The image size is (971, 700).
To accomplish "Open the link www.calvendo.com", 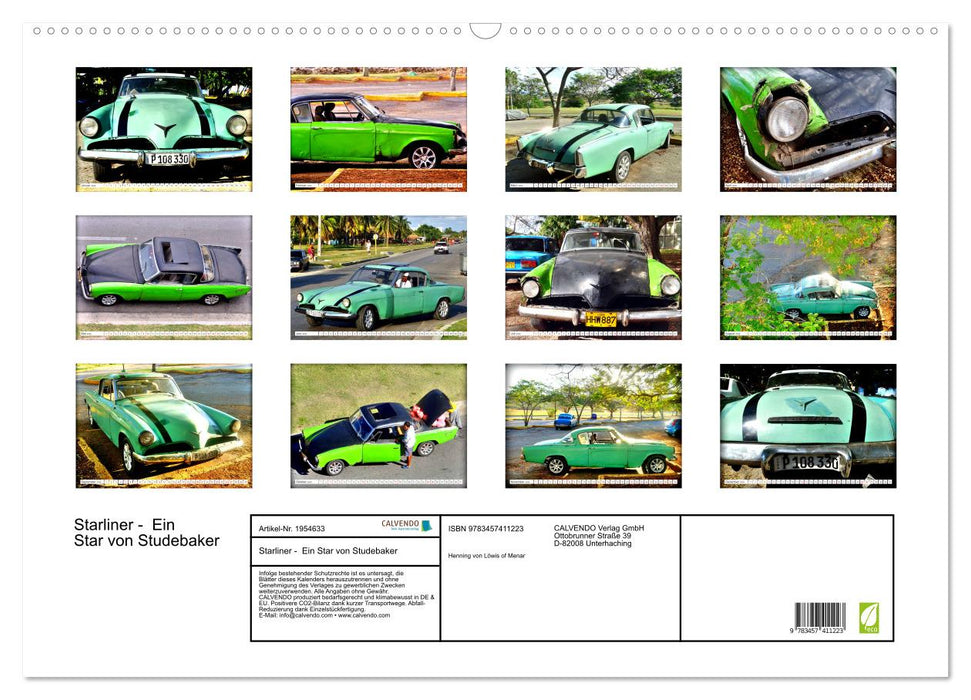I will pyautogui.click(x=364, y=616).
